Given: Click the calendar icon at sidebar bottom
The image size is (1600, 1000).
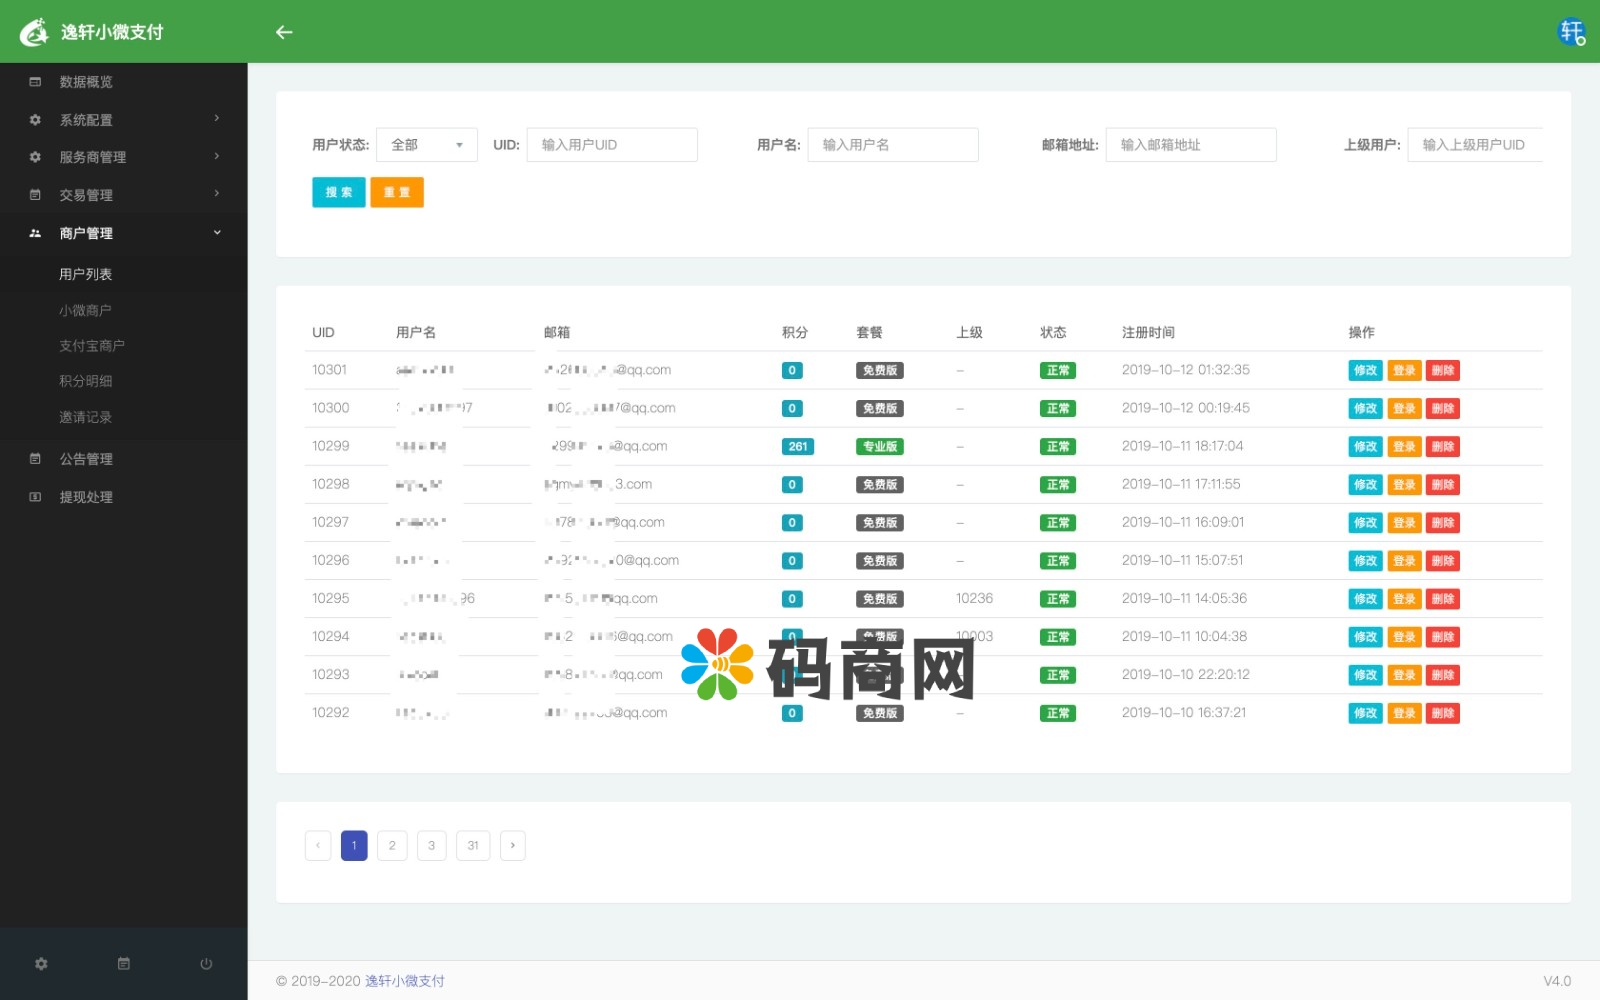Looking at the screenshot, I should click(124, 964).
